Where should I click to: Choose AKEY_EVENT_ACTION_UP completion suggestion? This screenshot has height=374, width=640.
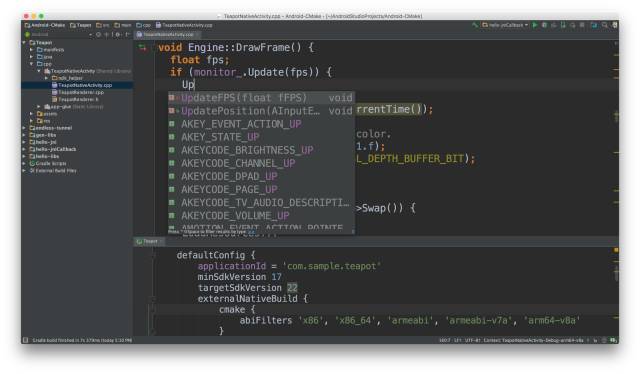(261, 124)
